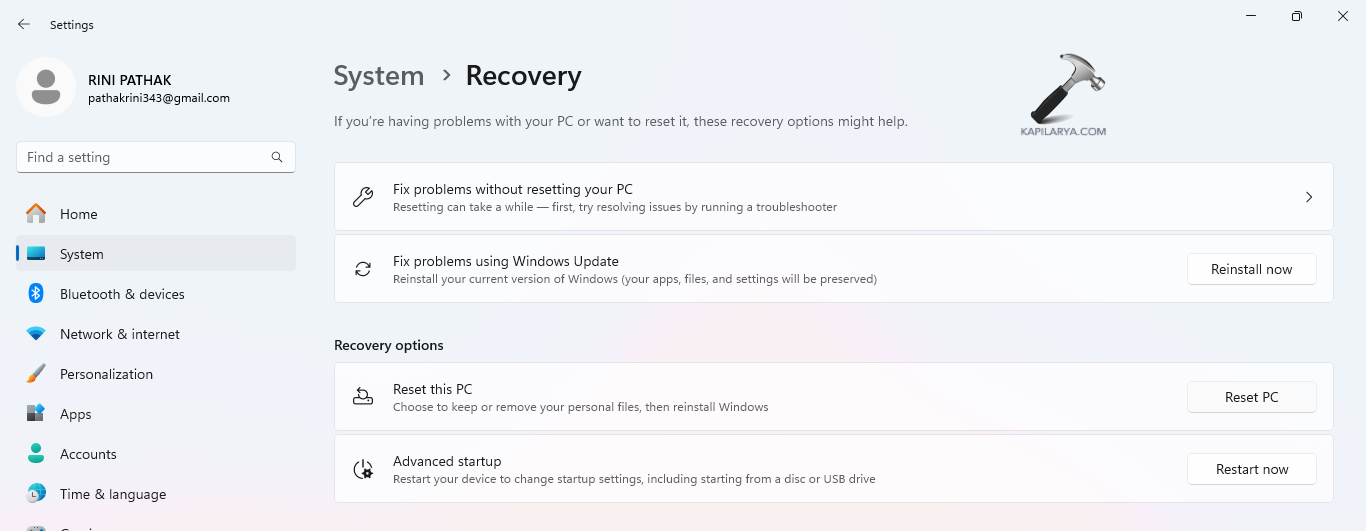
Task: Click the wrench troubleshoot icon
Action: click(363, 197)
